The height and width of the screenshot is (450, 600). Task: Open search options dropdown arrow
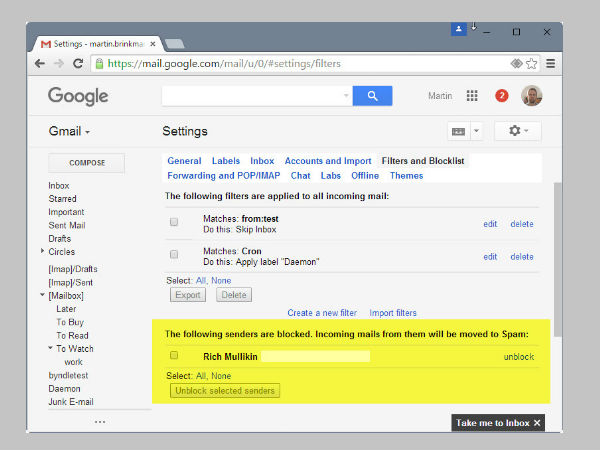[346, 96]
